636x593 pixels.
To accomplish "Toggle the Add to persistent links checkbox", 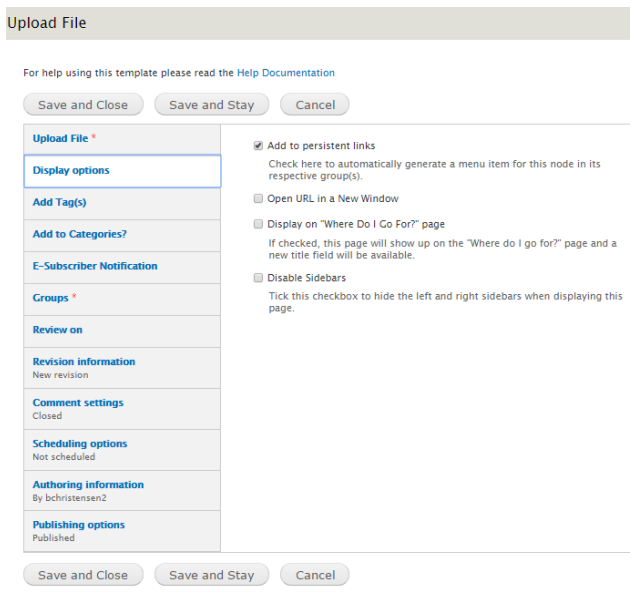I will click(x=258, y=146).
